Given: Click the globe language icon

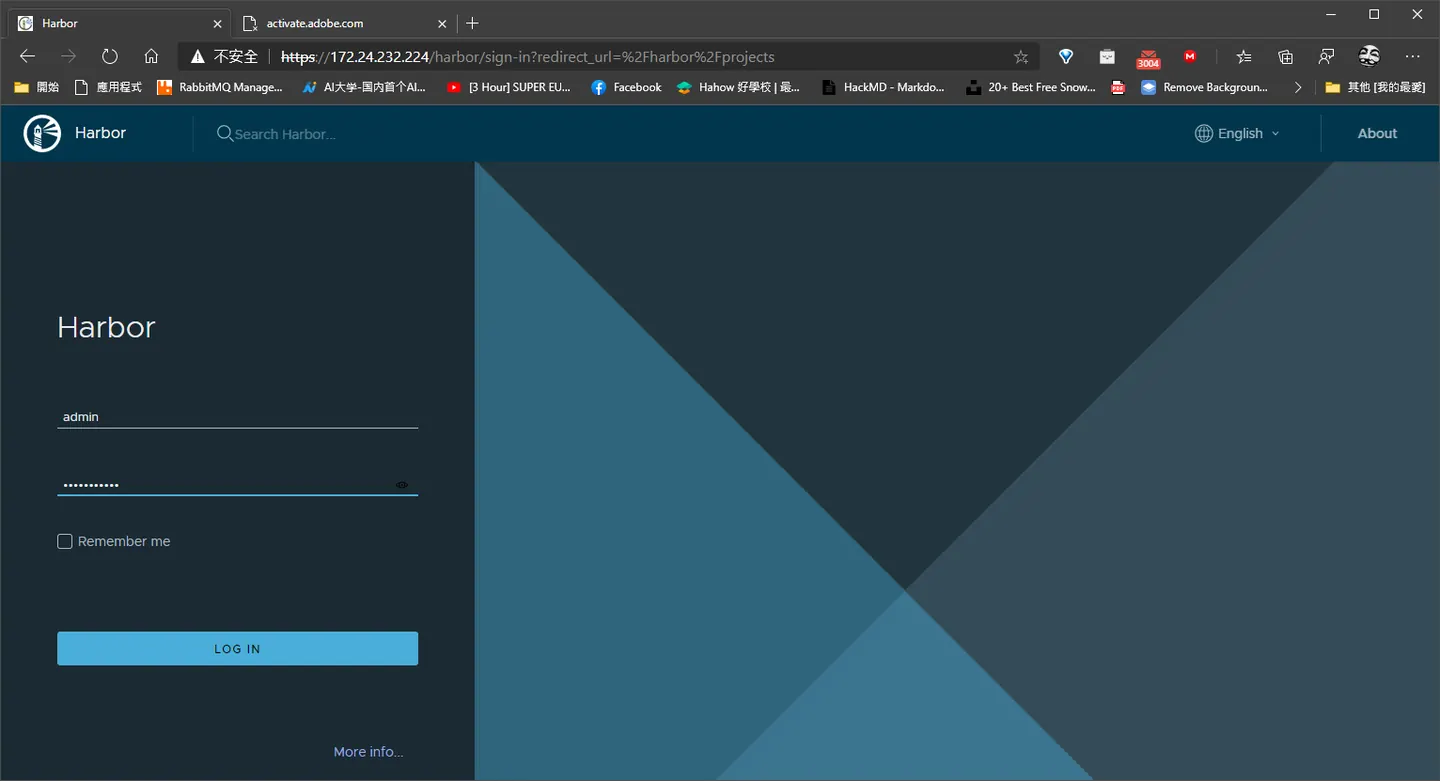Looking at the screenshot, I should (1204, 133).
